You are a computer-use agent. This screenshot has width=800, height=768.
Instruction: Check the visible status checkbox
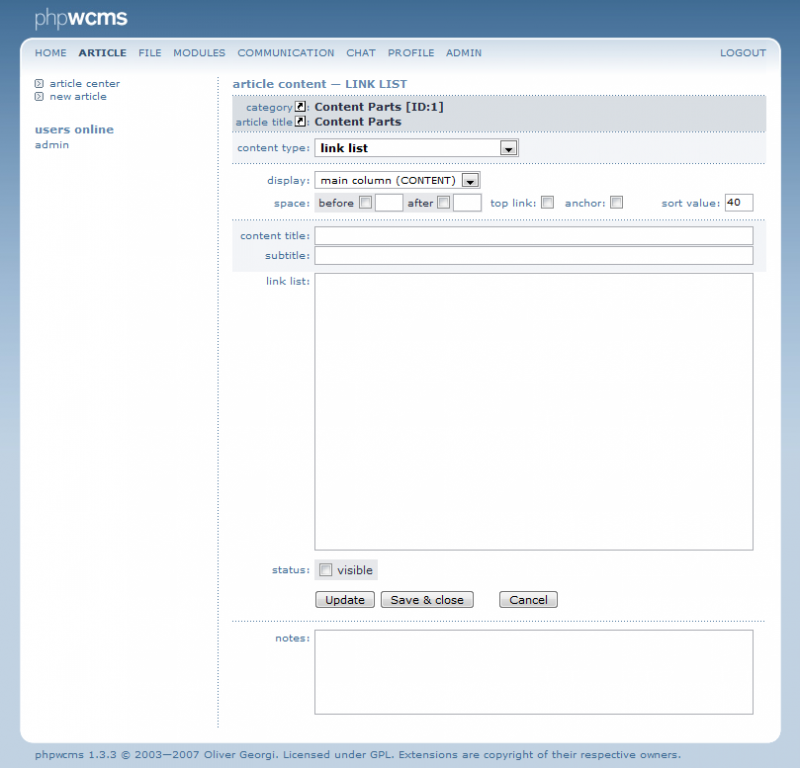point(325,569)
